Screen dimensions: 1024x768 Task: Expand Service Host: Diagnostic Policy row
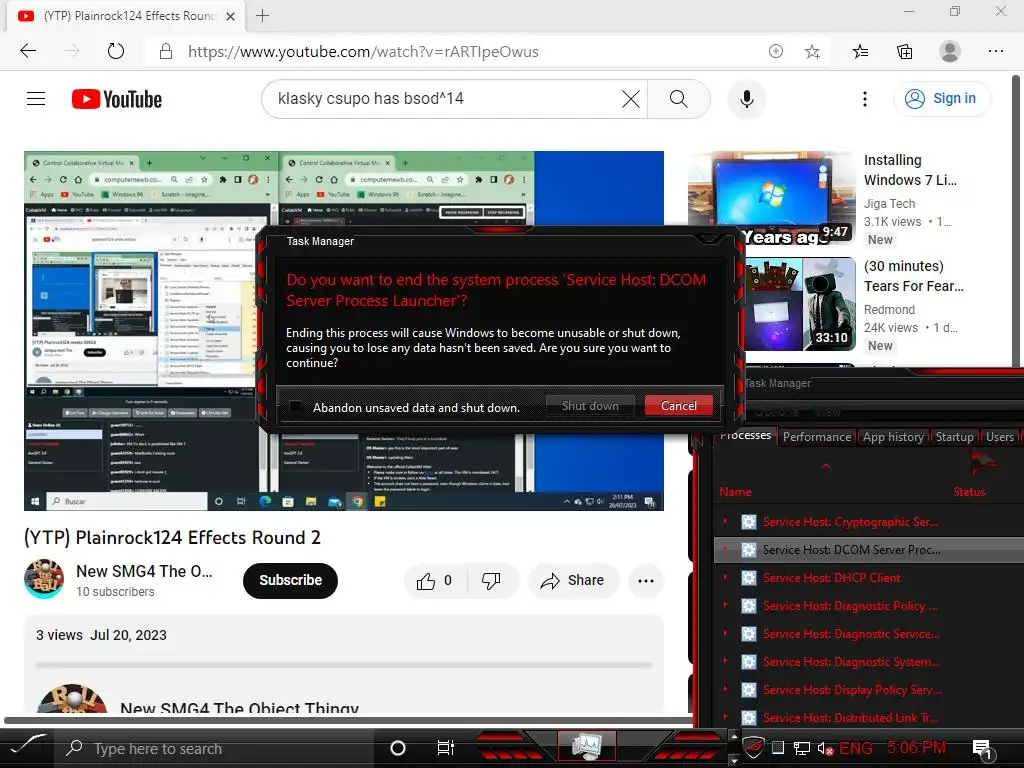[726, 605]
